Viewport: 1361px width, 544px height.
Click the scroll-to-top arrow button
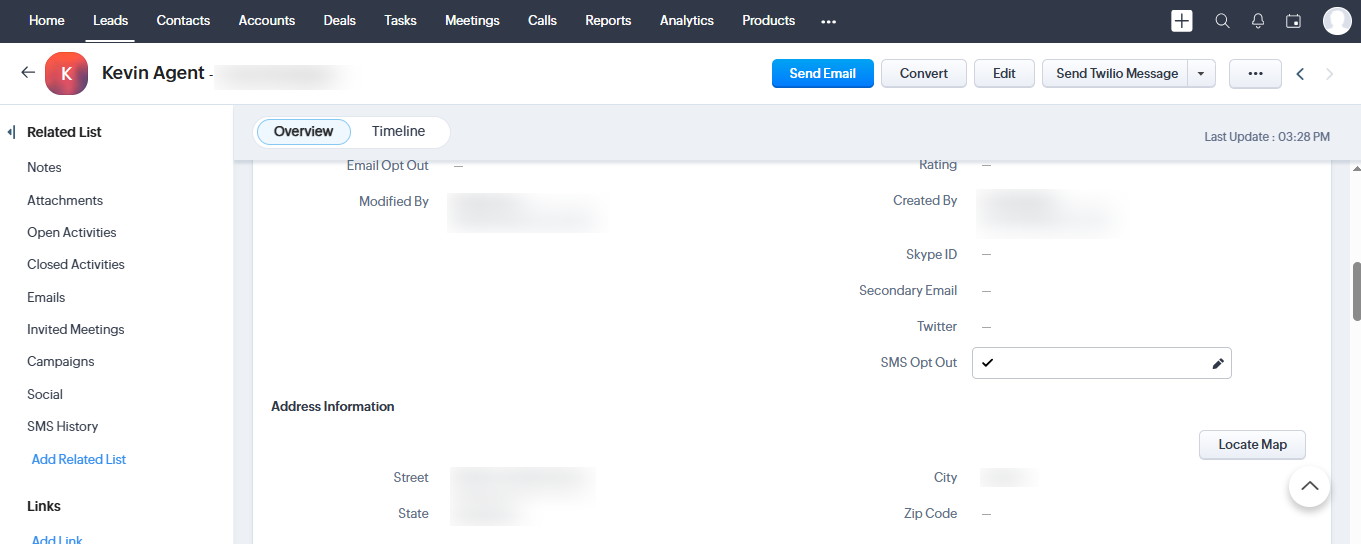click(1309, 487)
